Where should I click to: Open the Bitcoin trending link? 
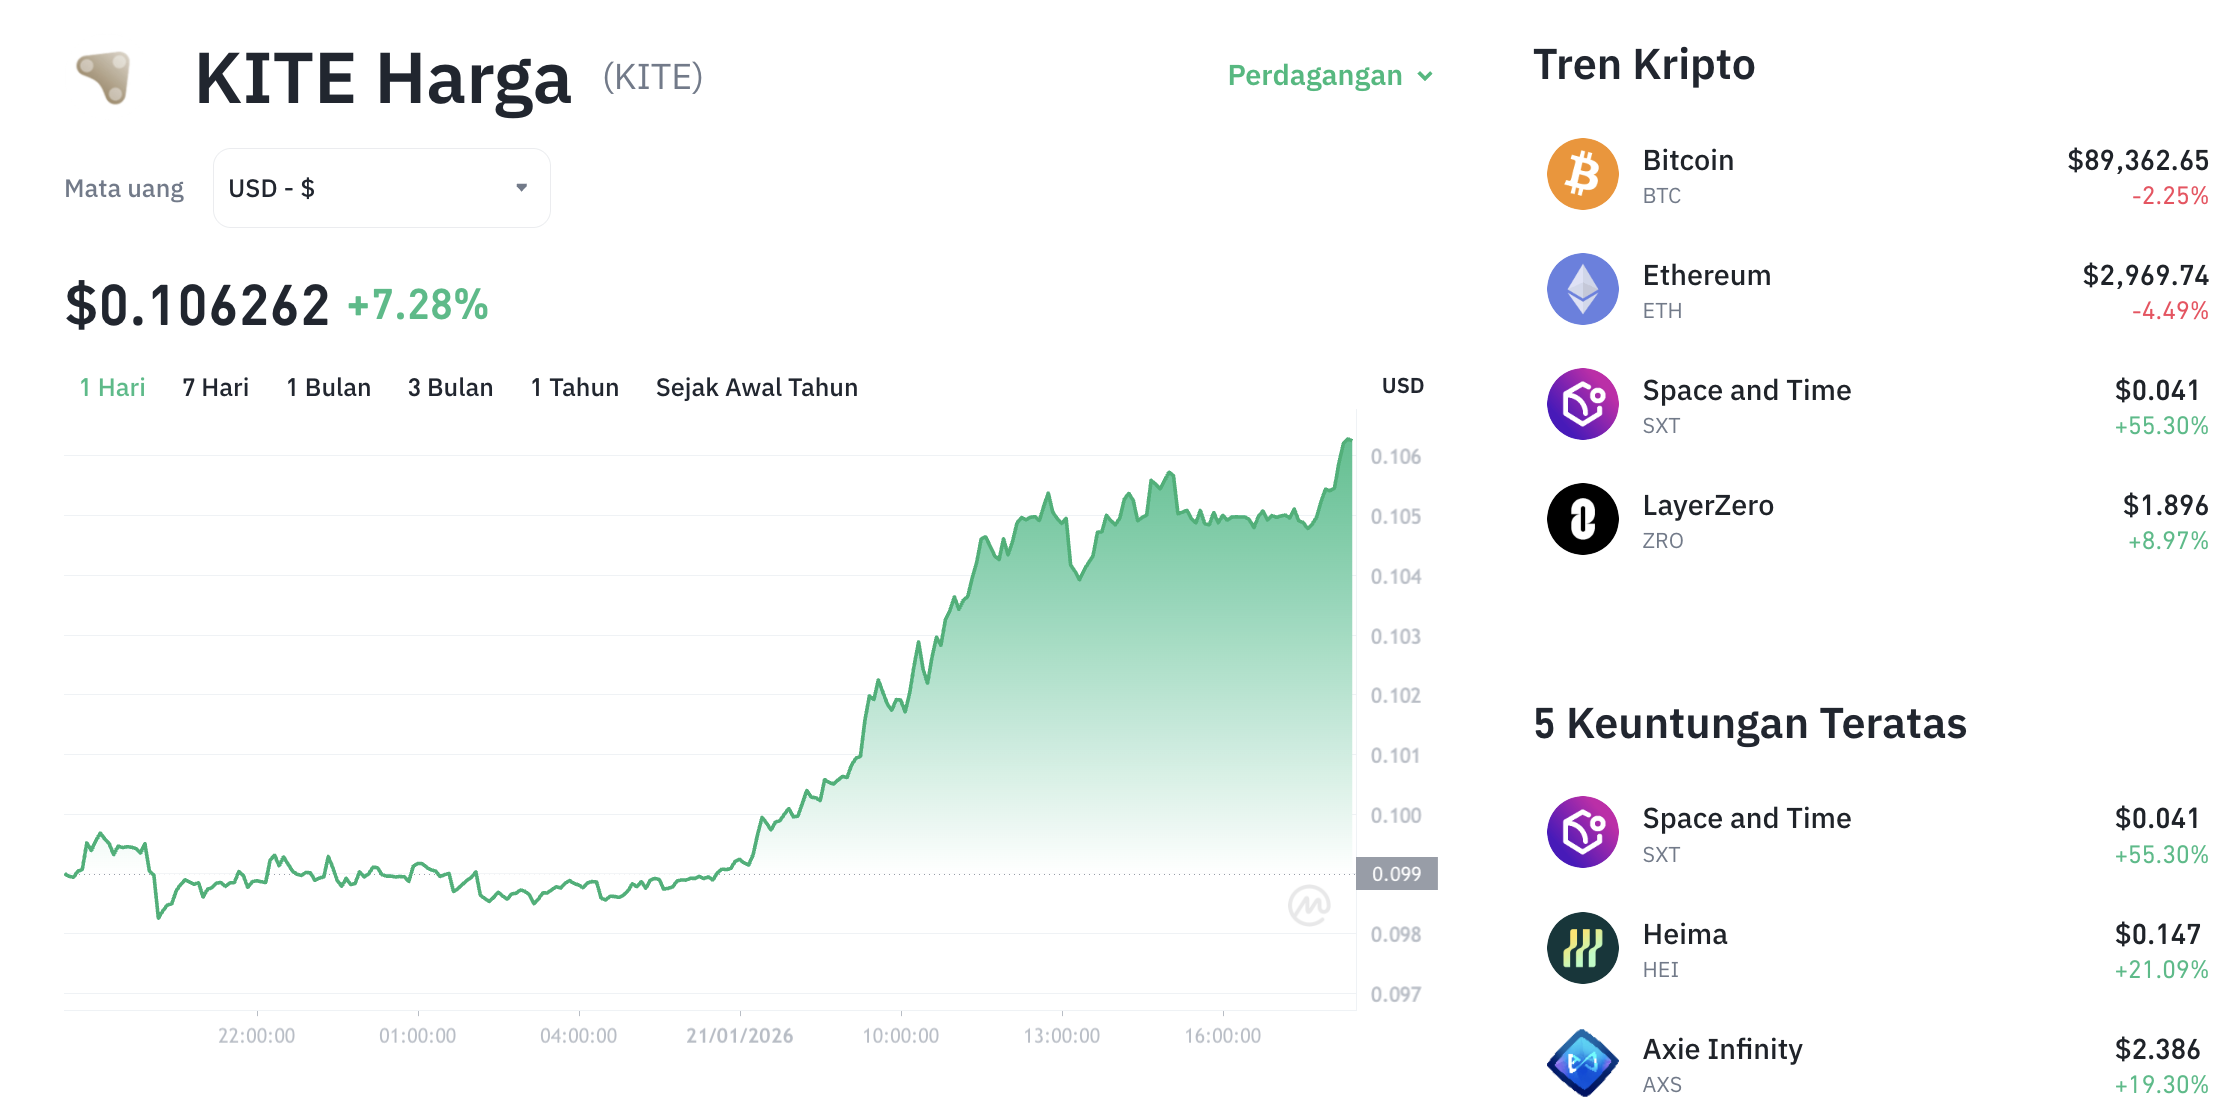click(x=1688, y=161)
